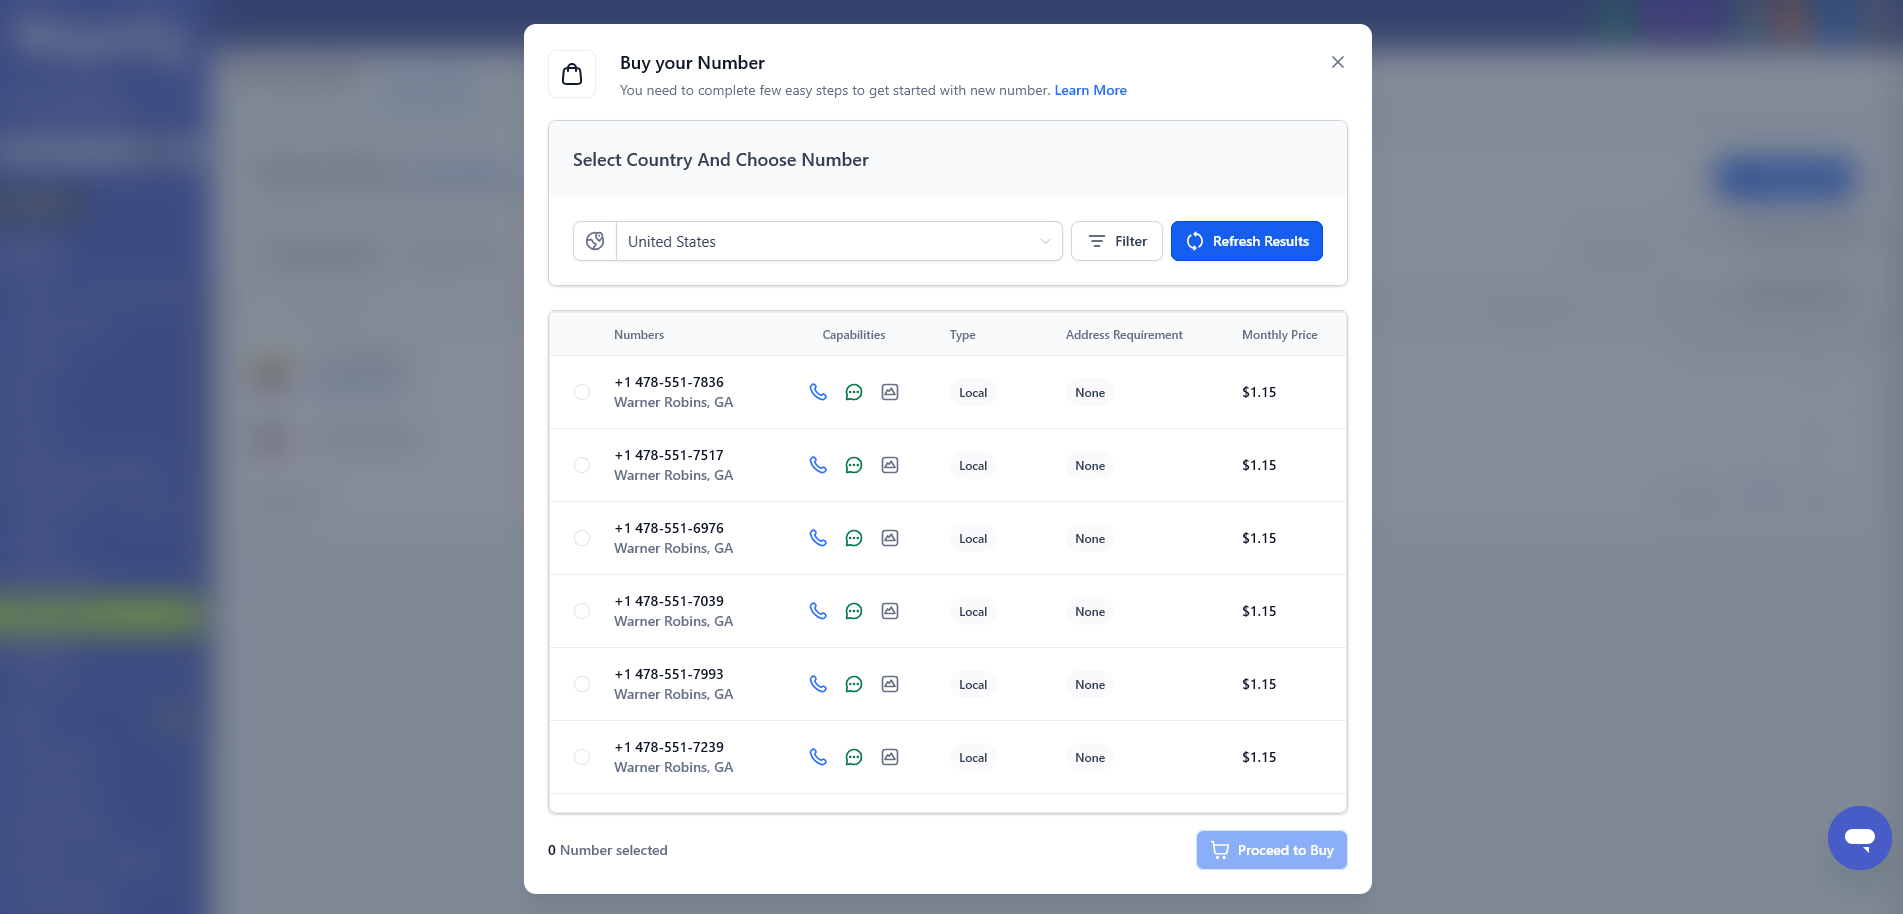Click the Proceed to Buy button
This screenshot has width=1903, height=914.
[x=1271, y=850]
